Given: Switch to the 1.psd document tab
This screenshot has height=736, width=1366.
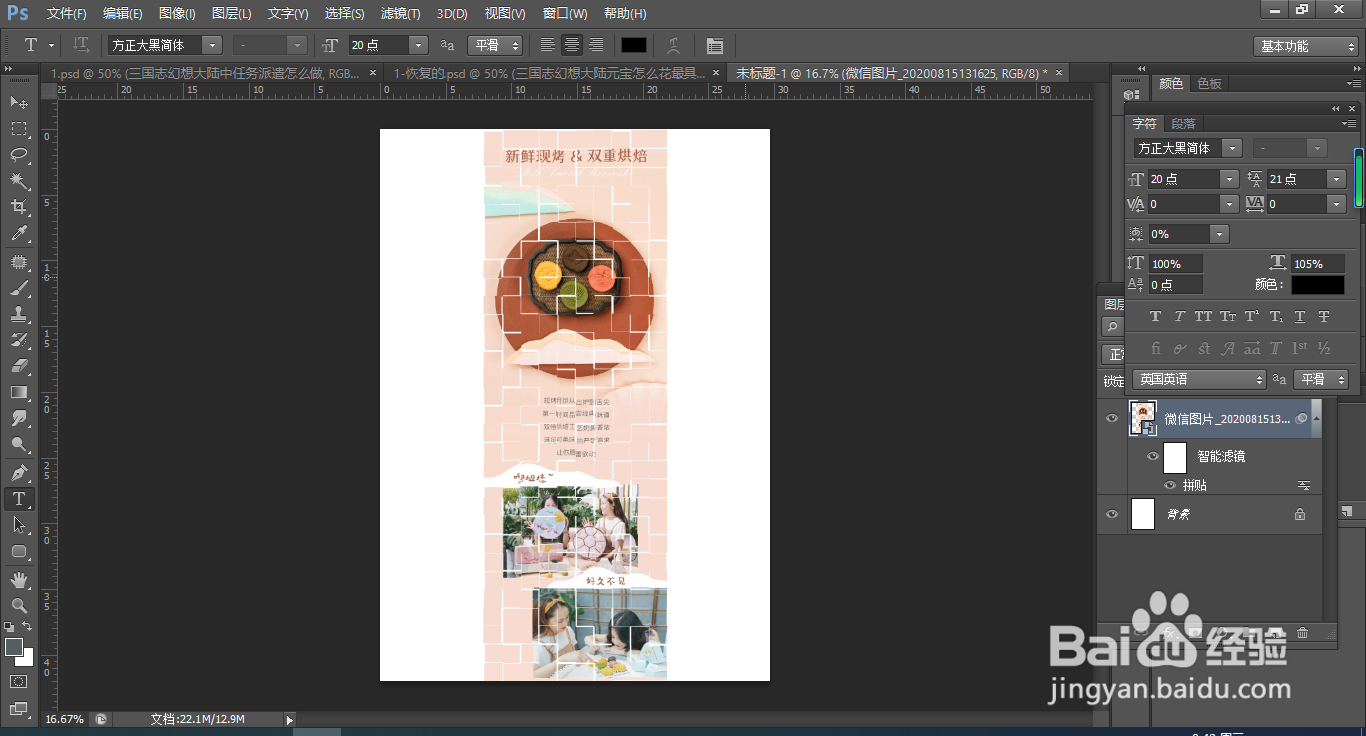Looking at the screenshot, I should coord(206,73).
